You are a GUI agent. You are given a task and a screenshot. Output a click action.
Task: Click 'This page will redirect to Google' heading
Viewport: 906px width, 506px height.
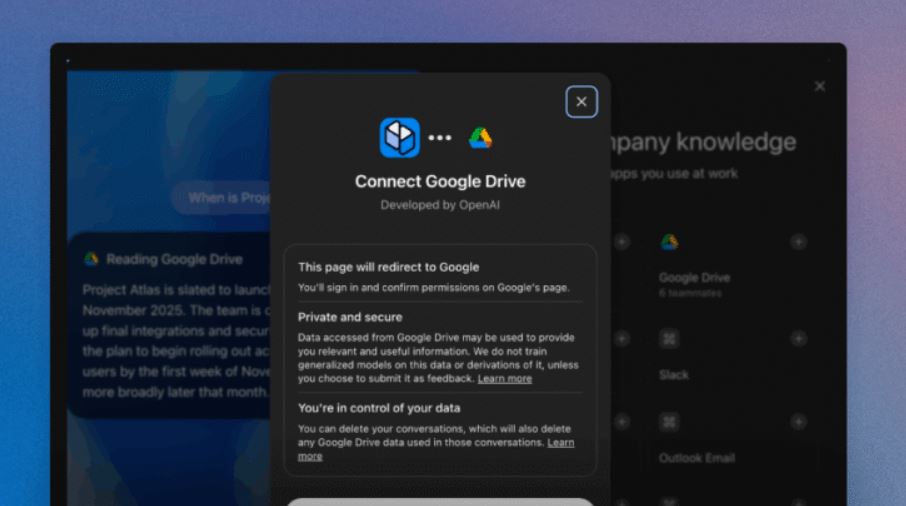[x=388, y=267]
